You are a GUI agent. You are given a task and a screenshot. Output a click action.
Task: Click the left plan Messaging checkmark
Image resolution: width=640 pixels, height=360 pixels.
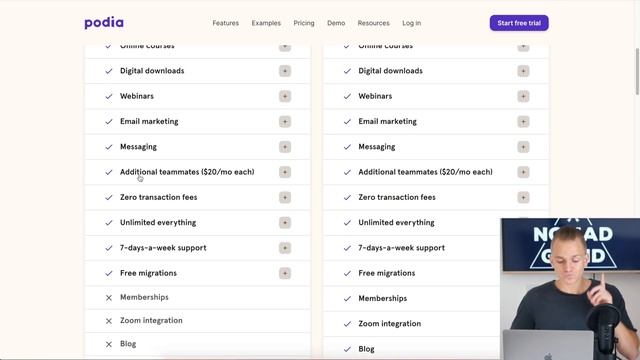click(x=109, y=147)
